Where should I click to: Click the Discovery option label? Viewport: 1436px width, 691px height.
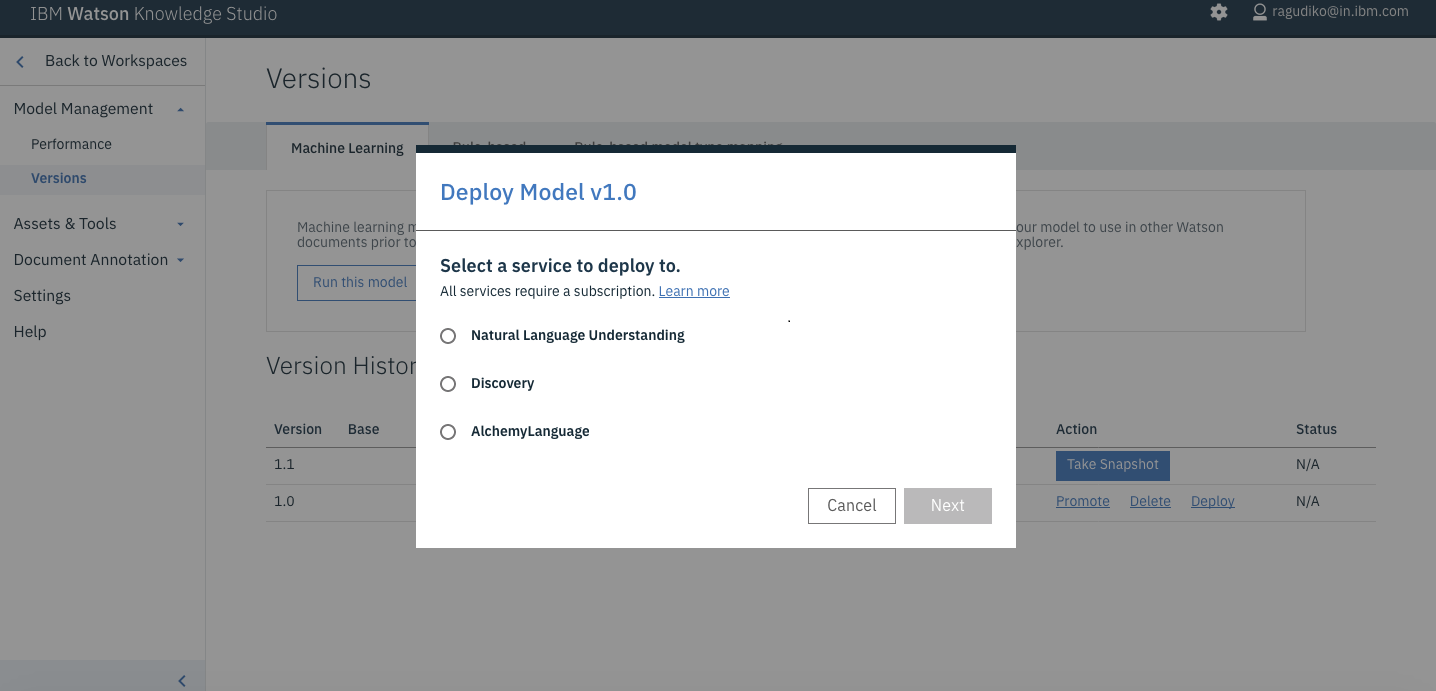[503, 384]
